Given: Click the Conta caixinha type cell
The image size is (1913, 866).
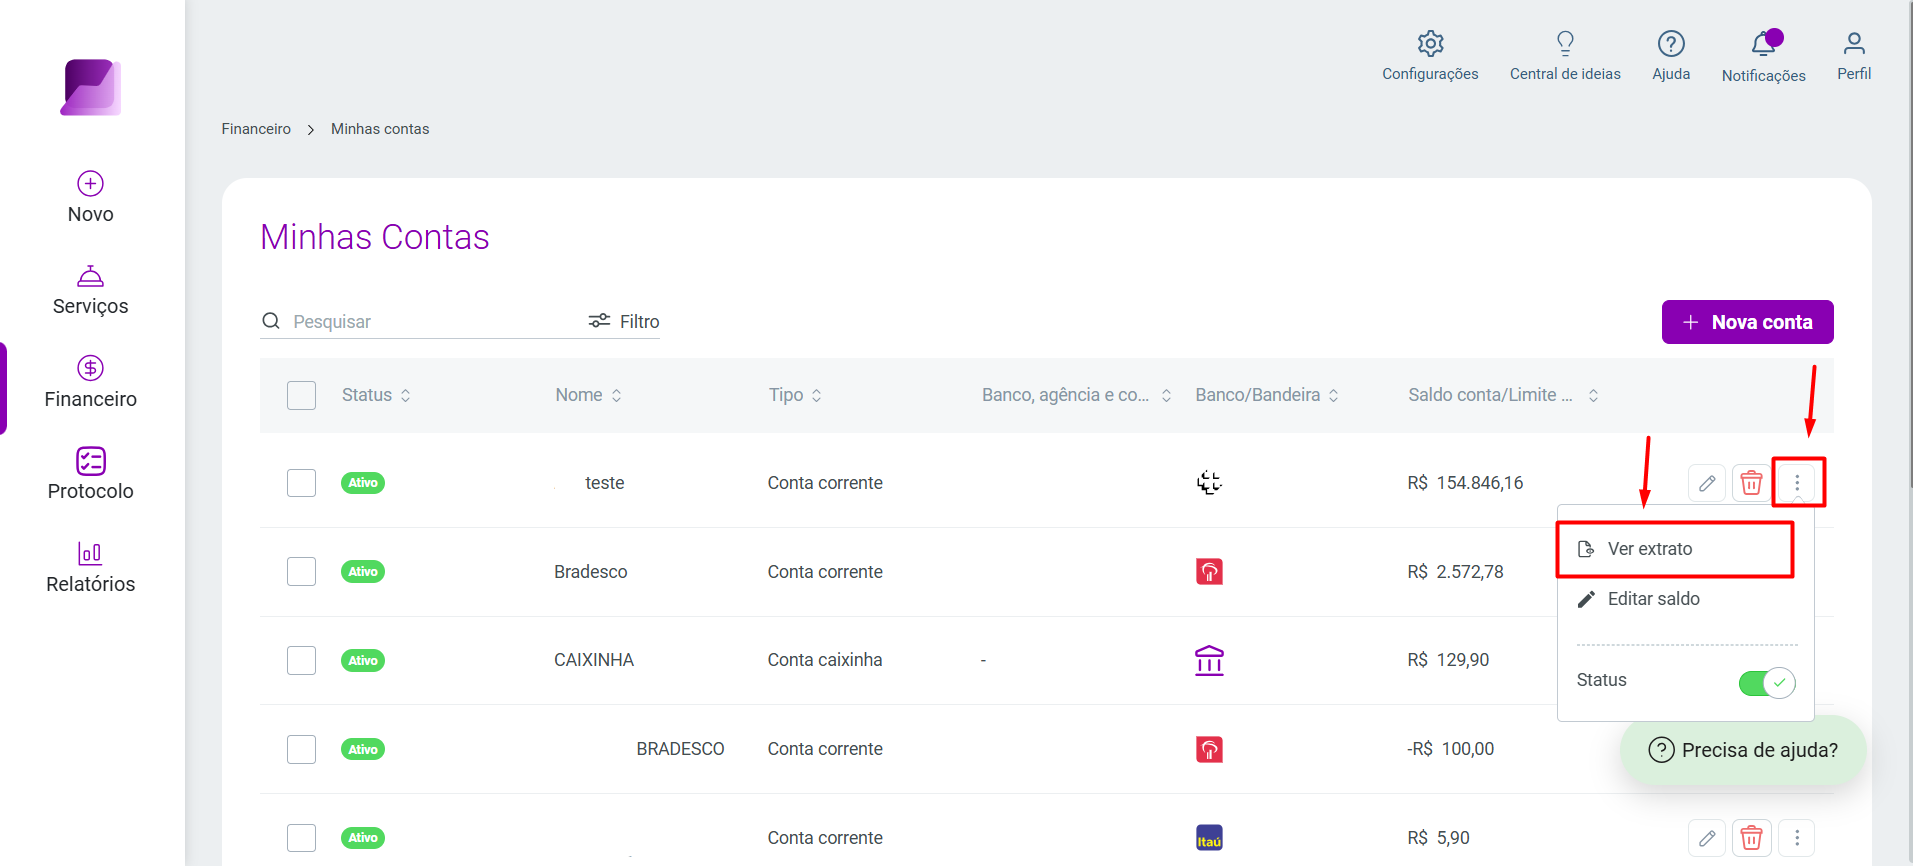Looking at the screenshot, I should [825, 660].
